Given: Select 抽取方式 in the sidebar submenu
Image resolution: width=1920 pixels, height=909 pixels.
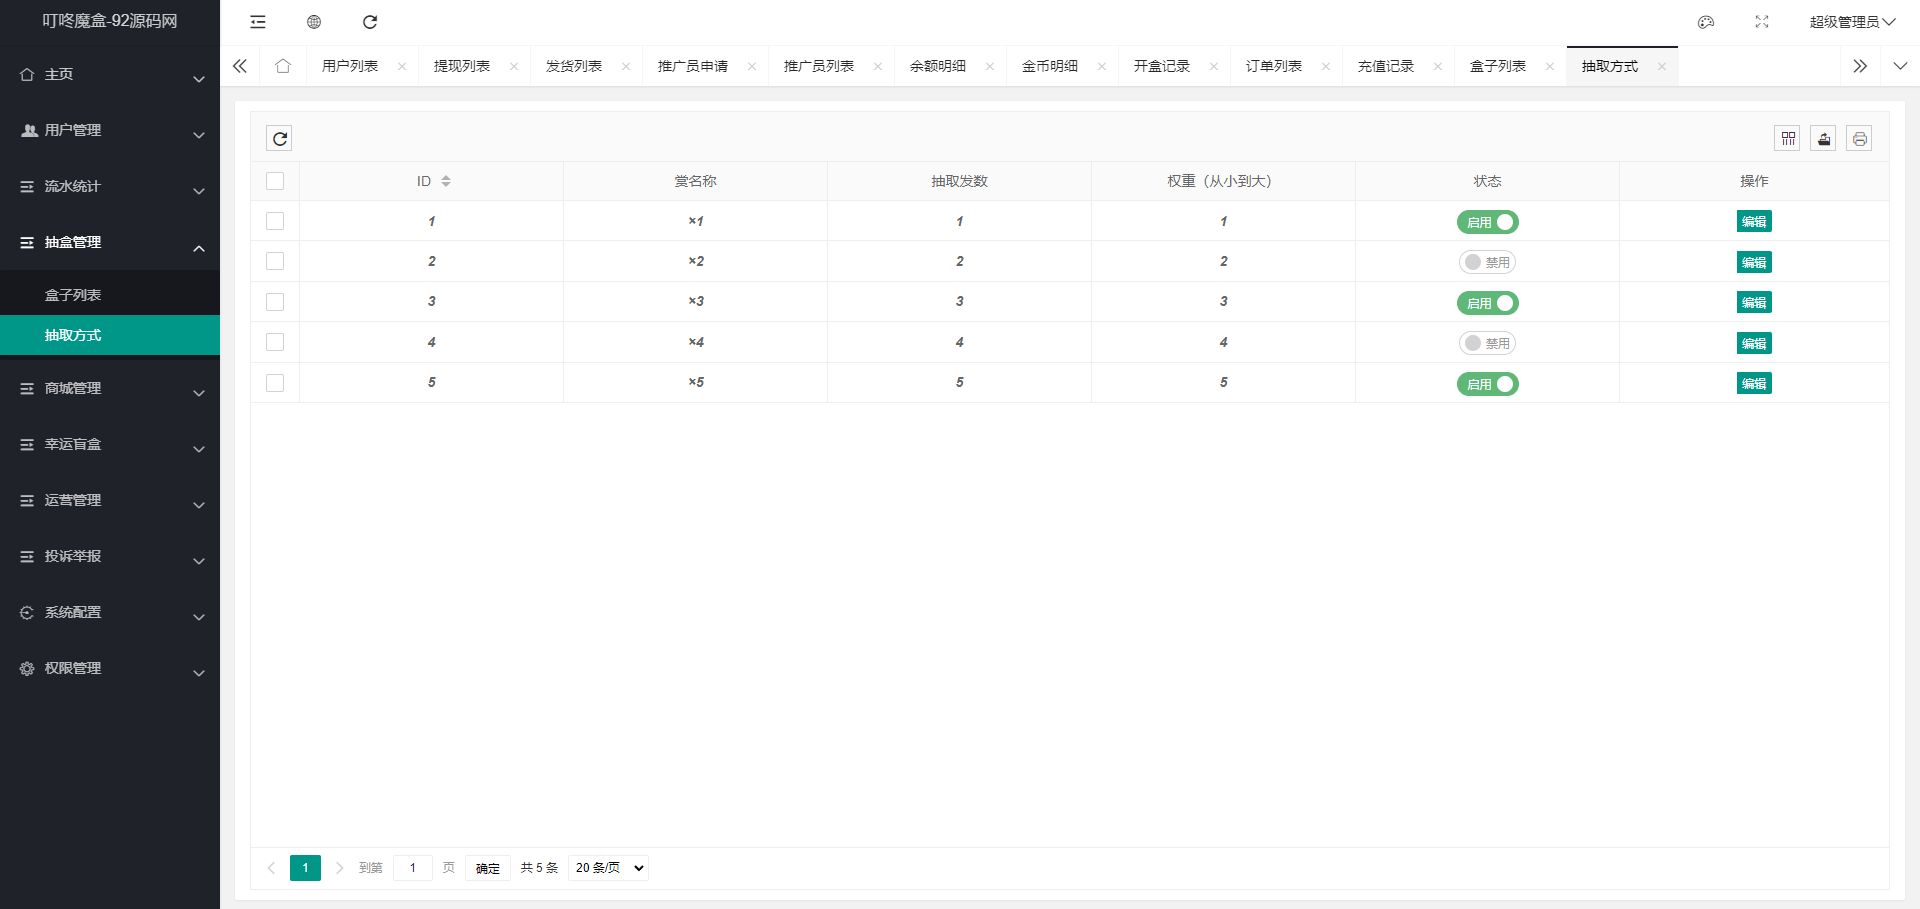Looking at the screenshot, I should tap(110, 335).
